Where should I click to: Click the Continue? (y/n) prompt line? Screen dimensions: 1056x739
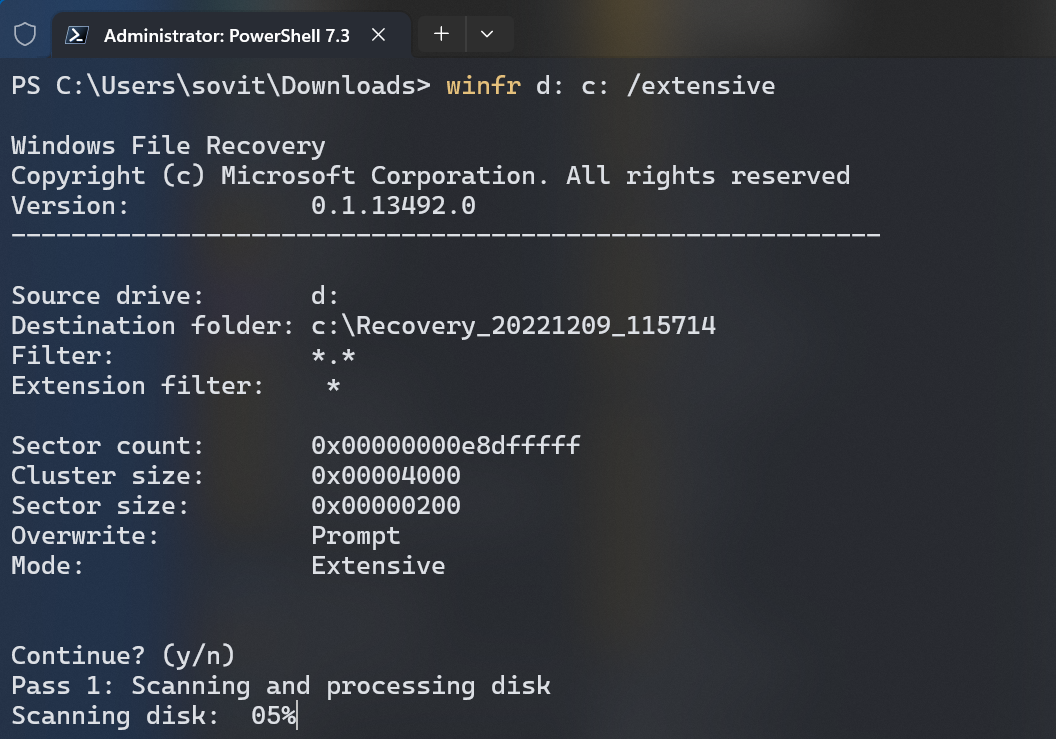point(120,655)
